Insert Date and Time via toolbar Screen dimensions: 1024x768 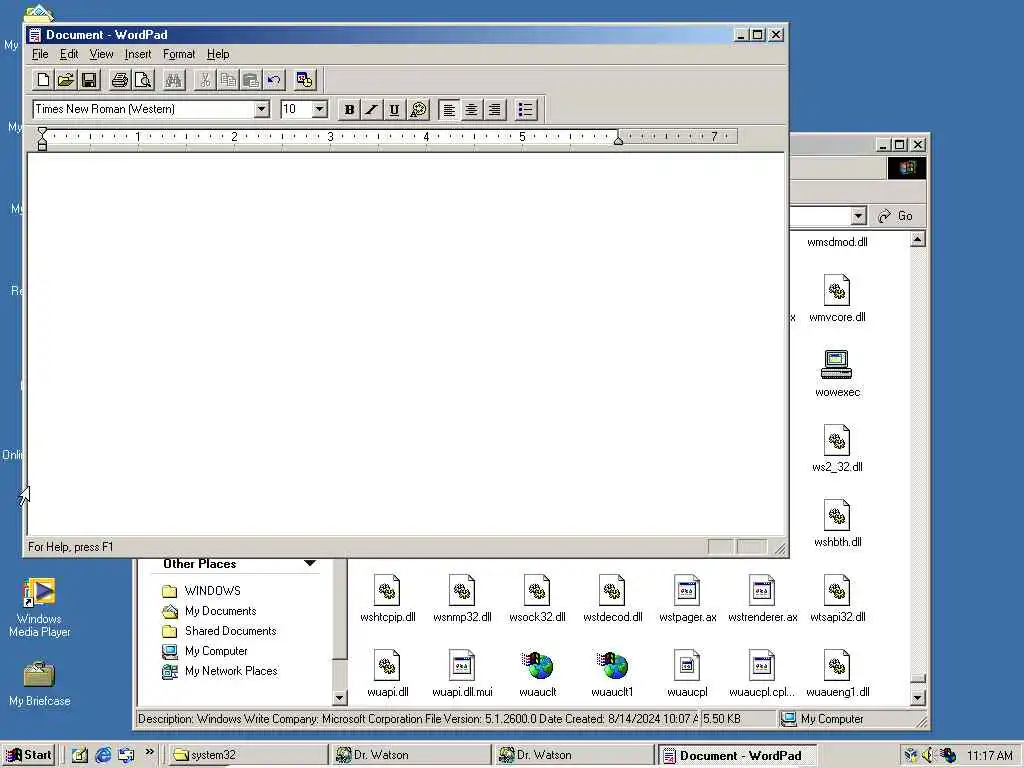304,80
